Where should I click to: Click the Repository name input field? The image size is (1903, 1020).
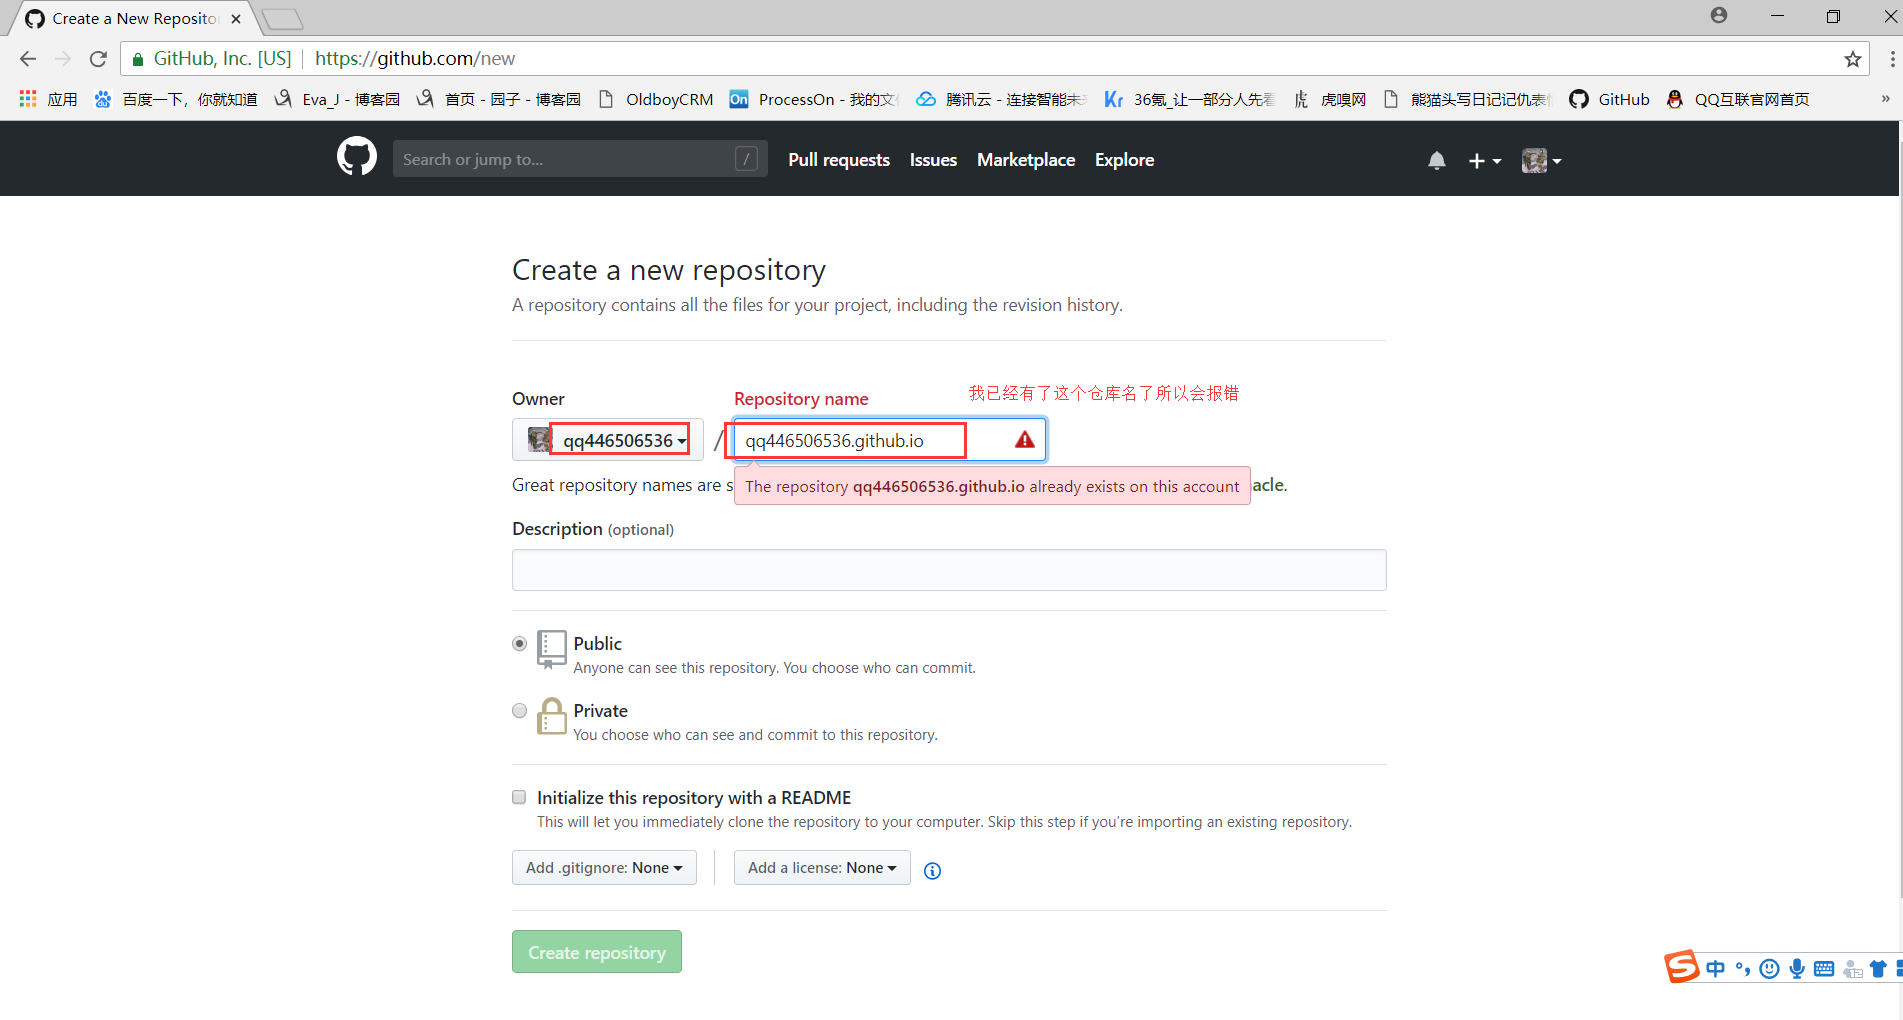click(889, 440)
